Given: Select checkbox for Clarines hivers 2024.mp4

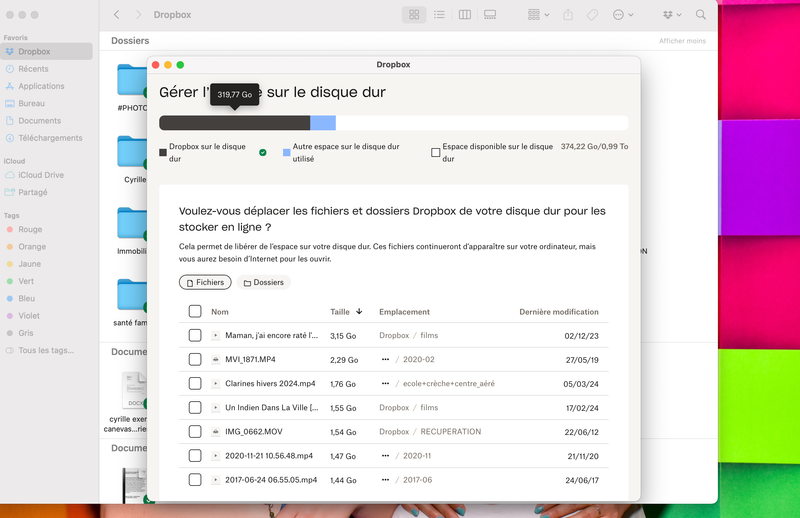Looking at the screenshot, I should (195, 384).
